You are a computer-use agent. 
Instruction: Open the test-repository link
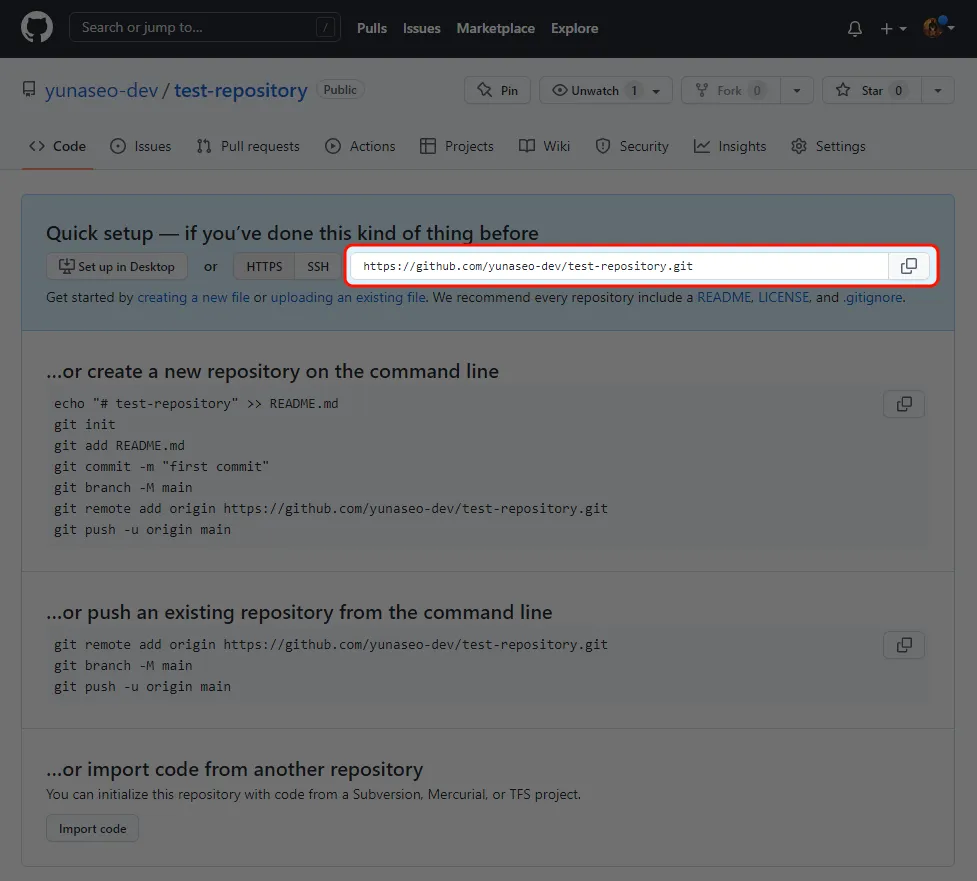coord(241,90)
